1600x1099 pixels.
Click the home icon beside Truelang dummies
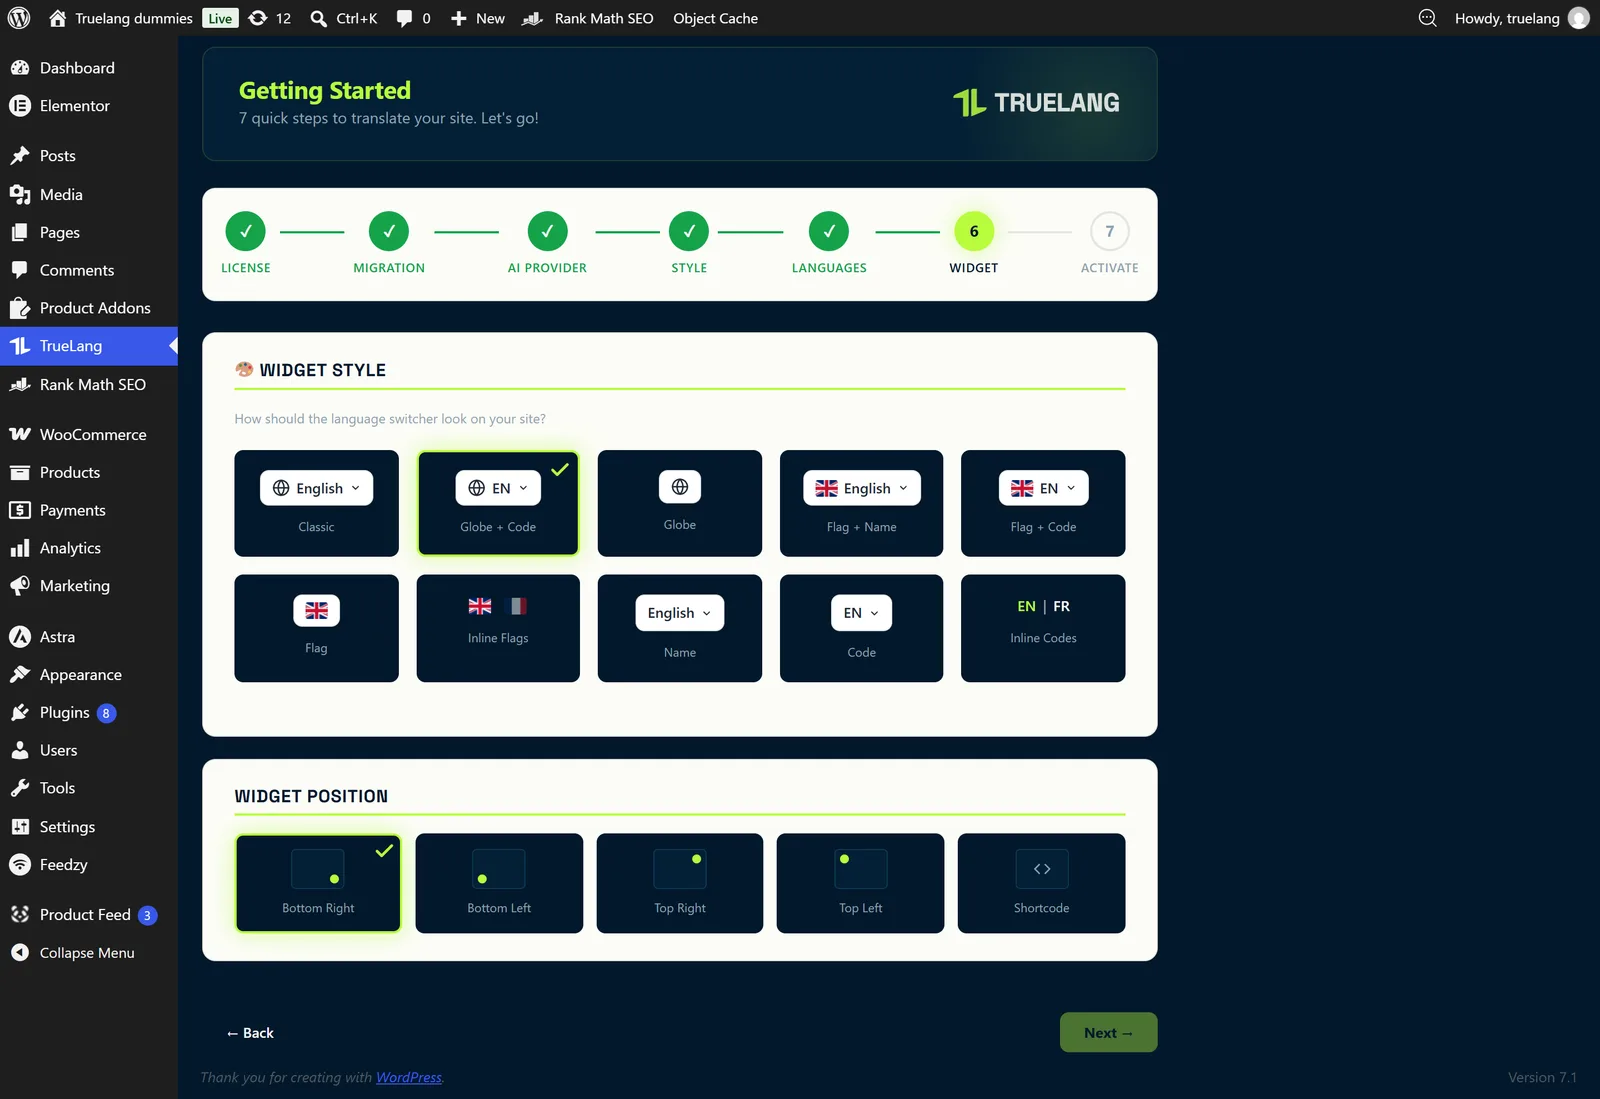point(57,18)
